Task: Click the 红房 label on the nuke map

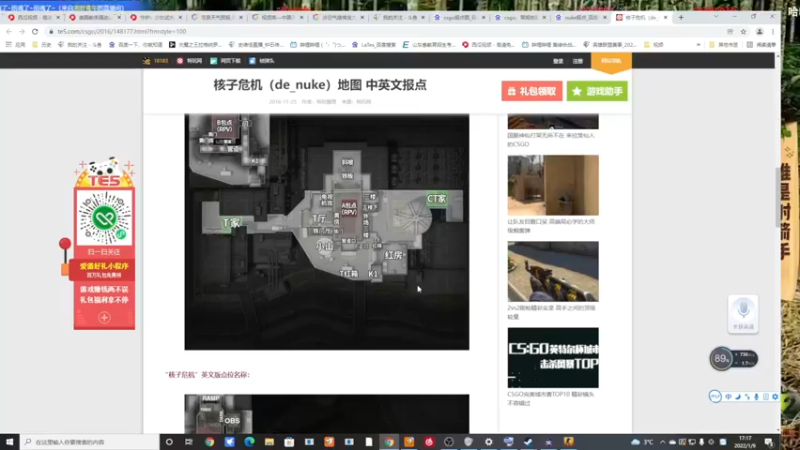Action: [393, 255]
